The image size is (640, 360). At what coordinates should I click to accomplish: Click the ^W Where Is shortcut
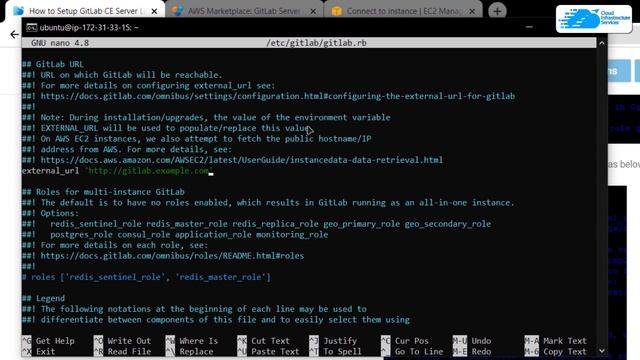click(192, 341)
